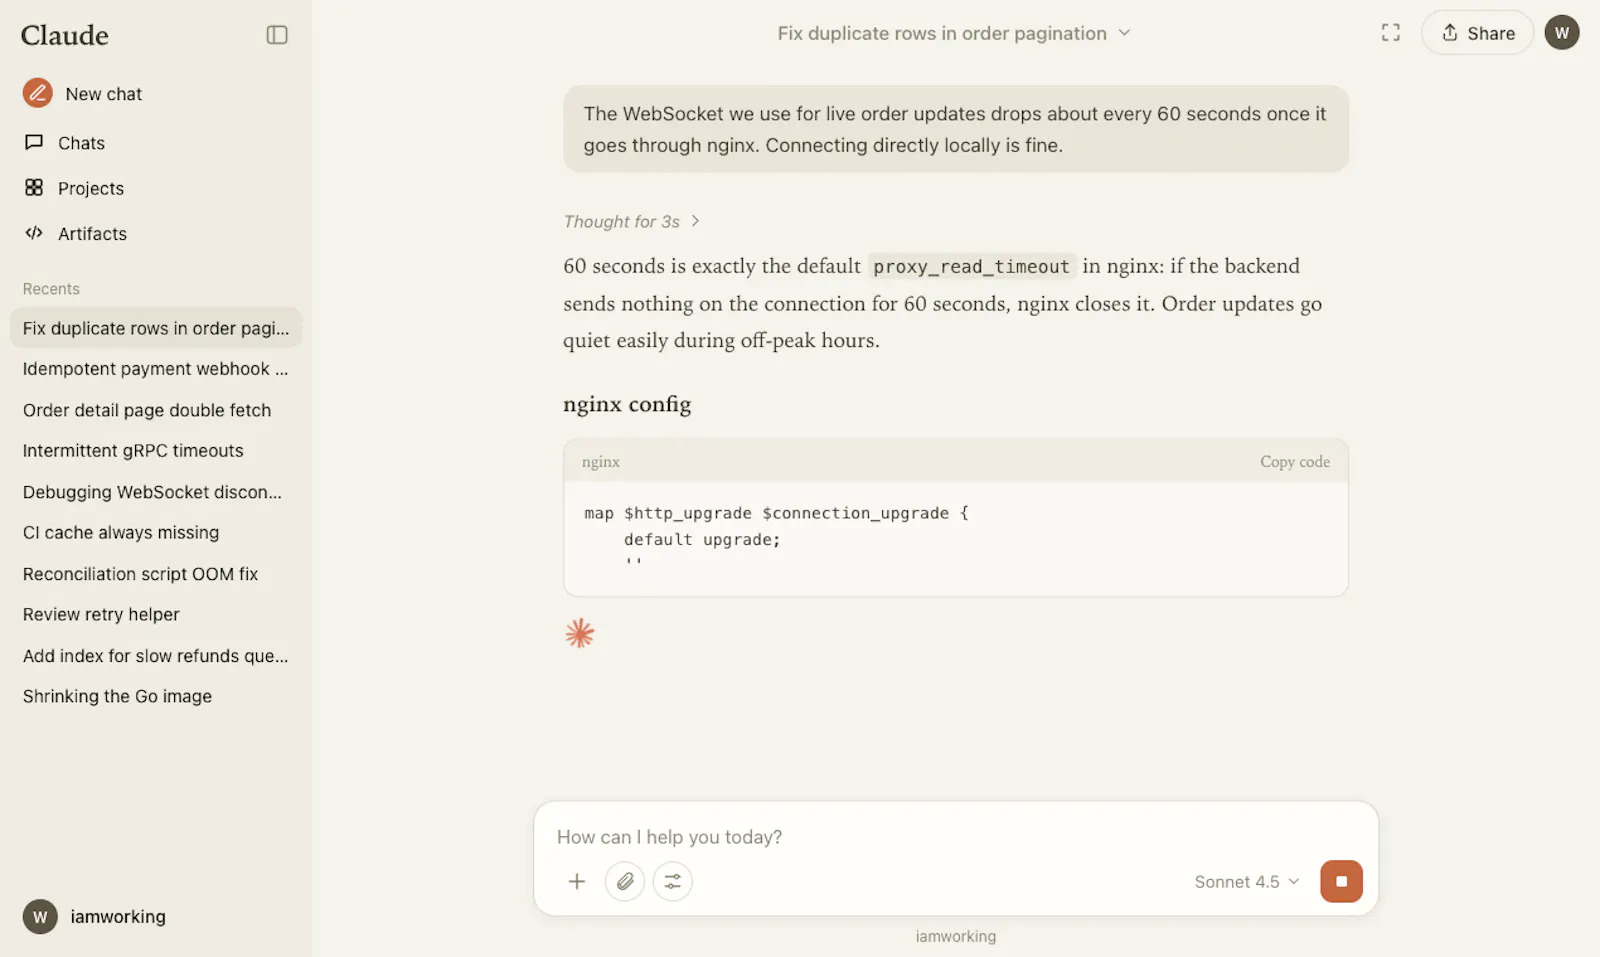
Task: Click the Artifacts code icon
Action: point(34,233)
